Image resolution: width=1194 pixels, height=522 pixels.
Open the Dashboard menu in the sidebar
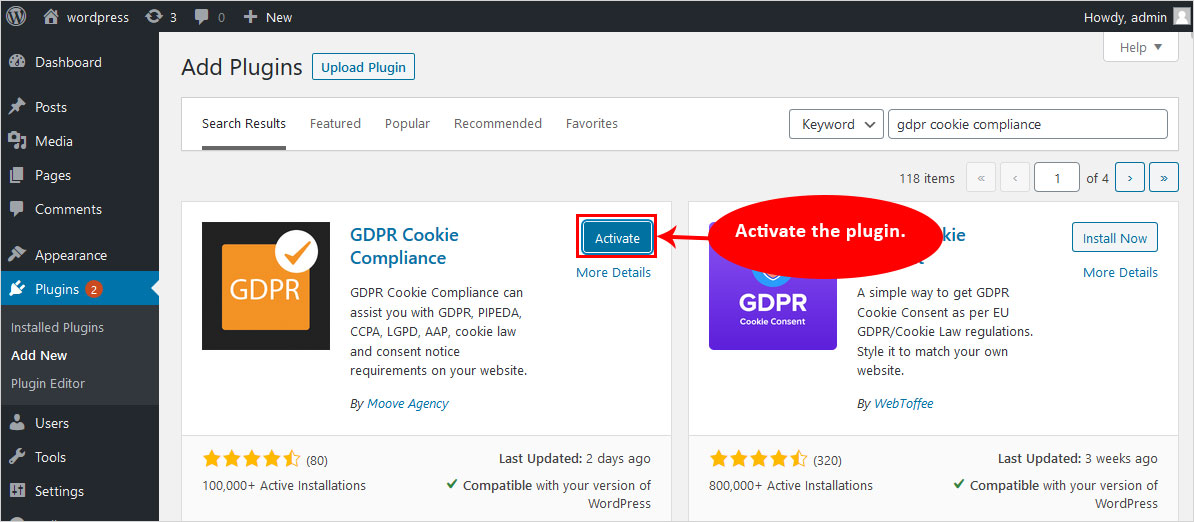pos(68,62)
